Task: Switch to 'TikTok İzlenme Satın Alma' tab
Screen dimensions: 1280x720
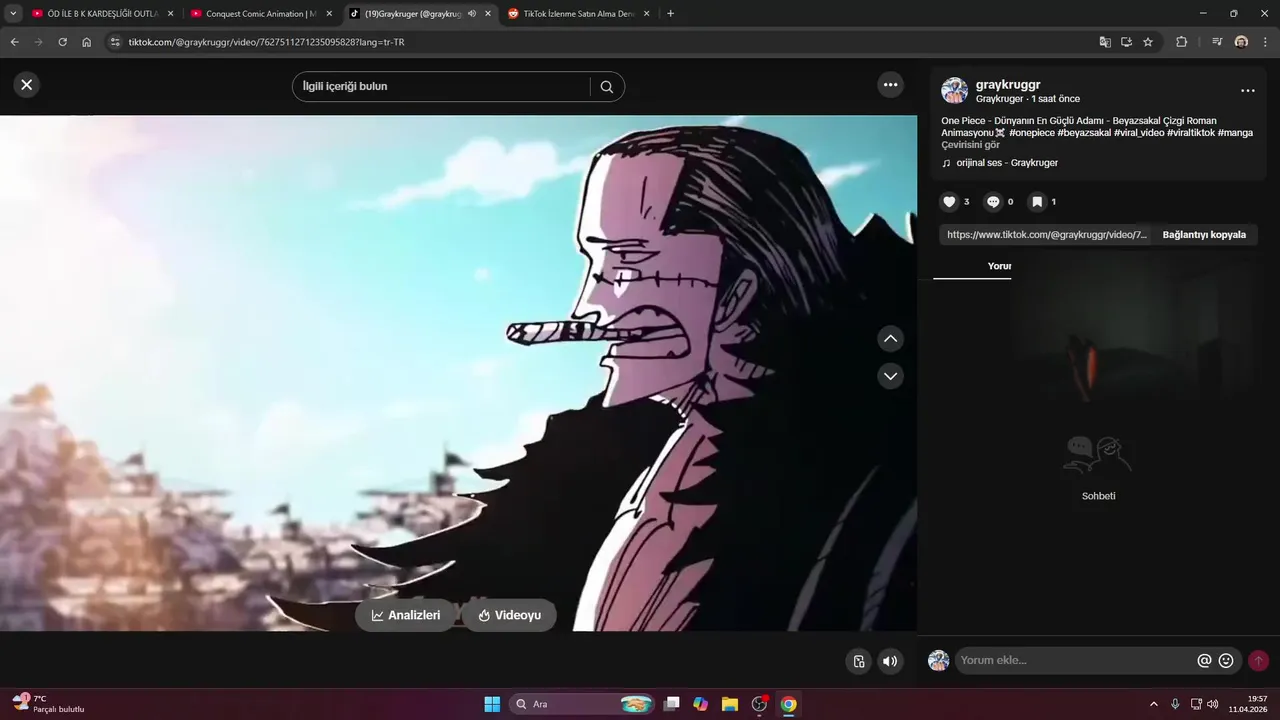Action: pyautogui.click(x=578, y=14)
